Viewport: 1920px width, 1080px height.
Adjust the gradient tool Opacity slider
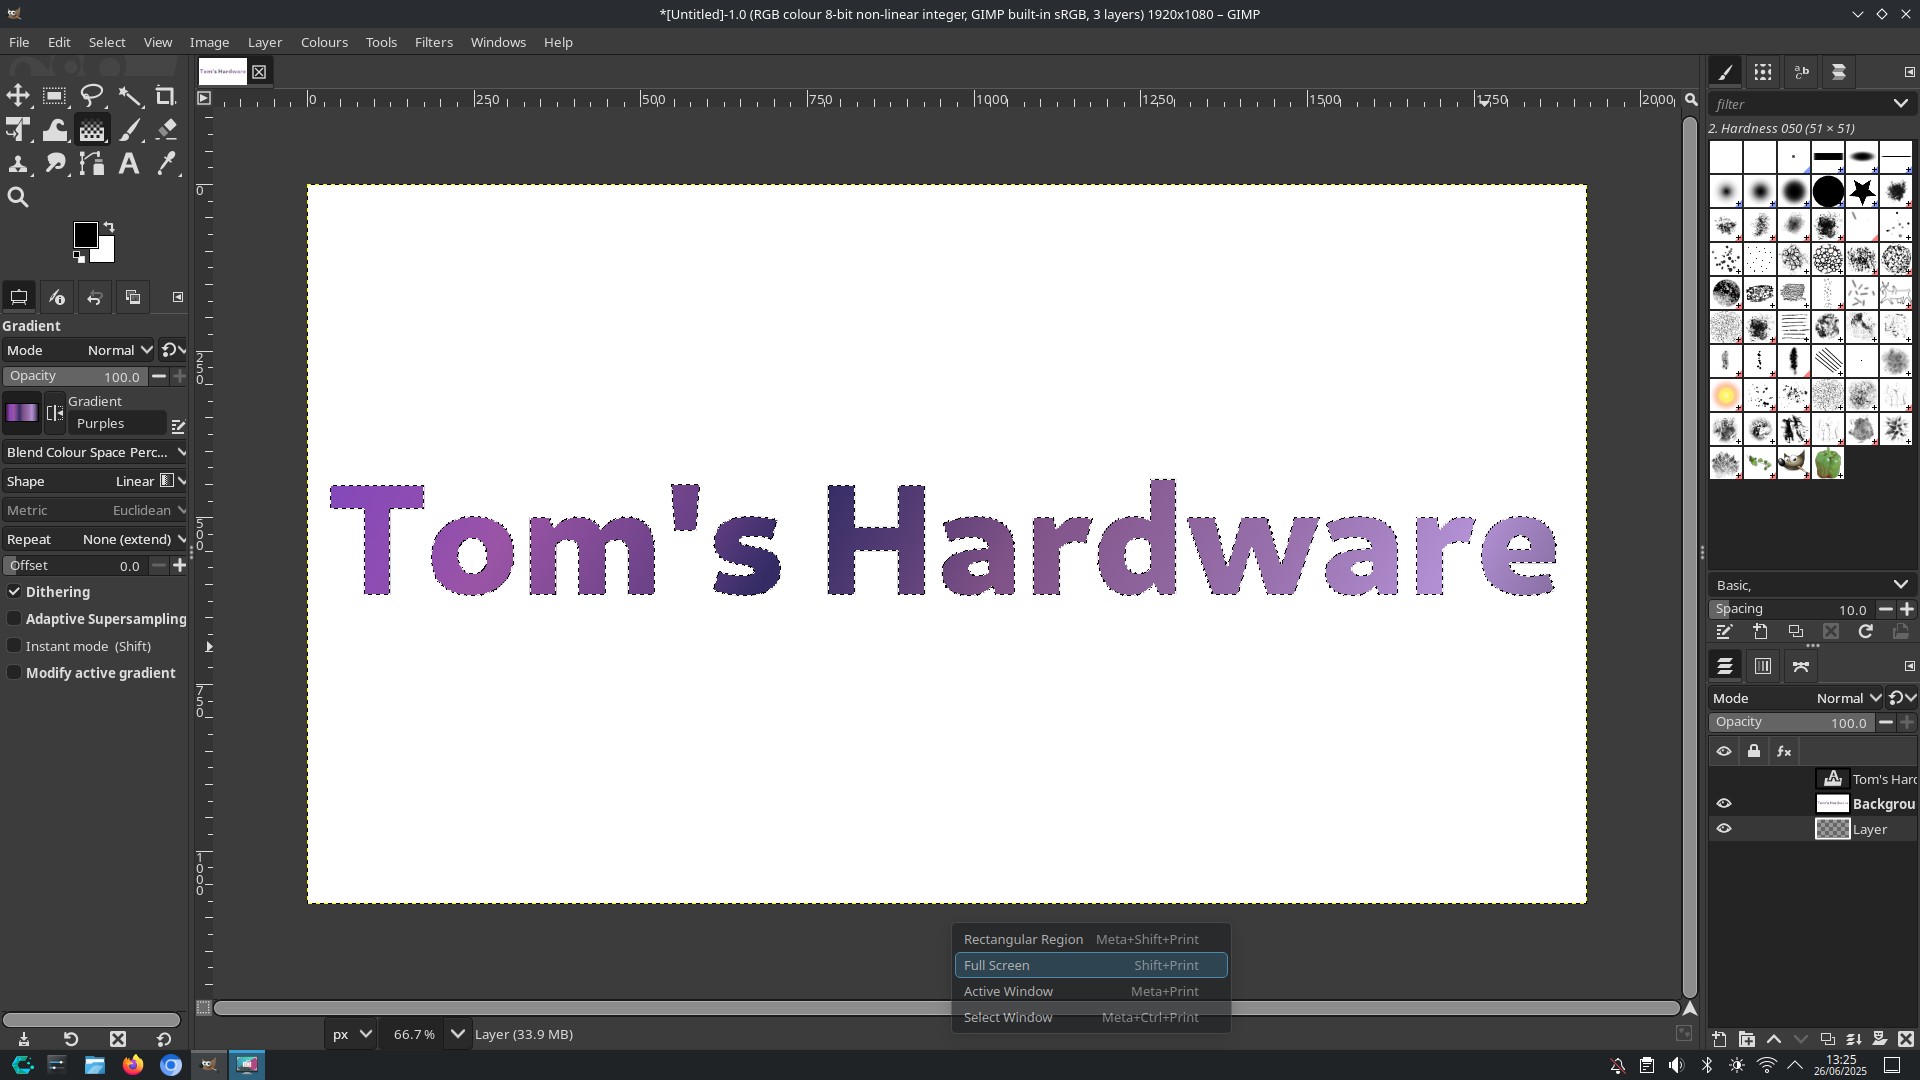point(75,376)
